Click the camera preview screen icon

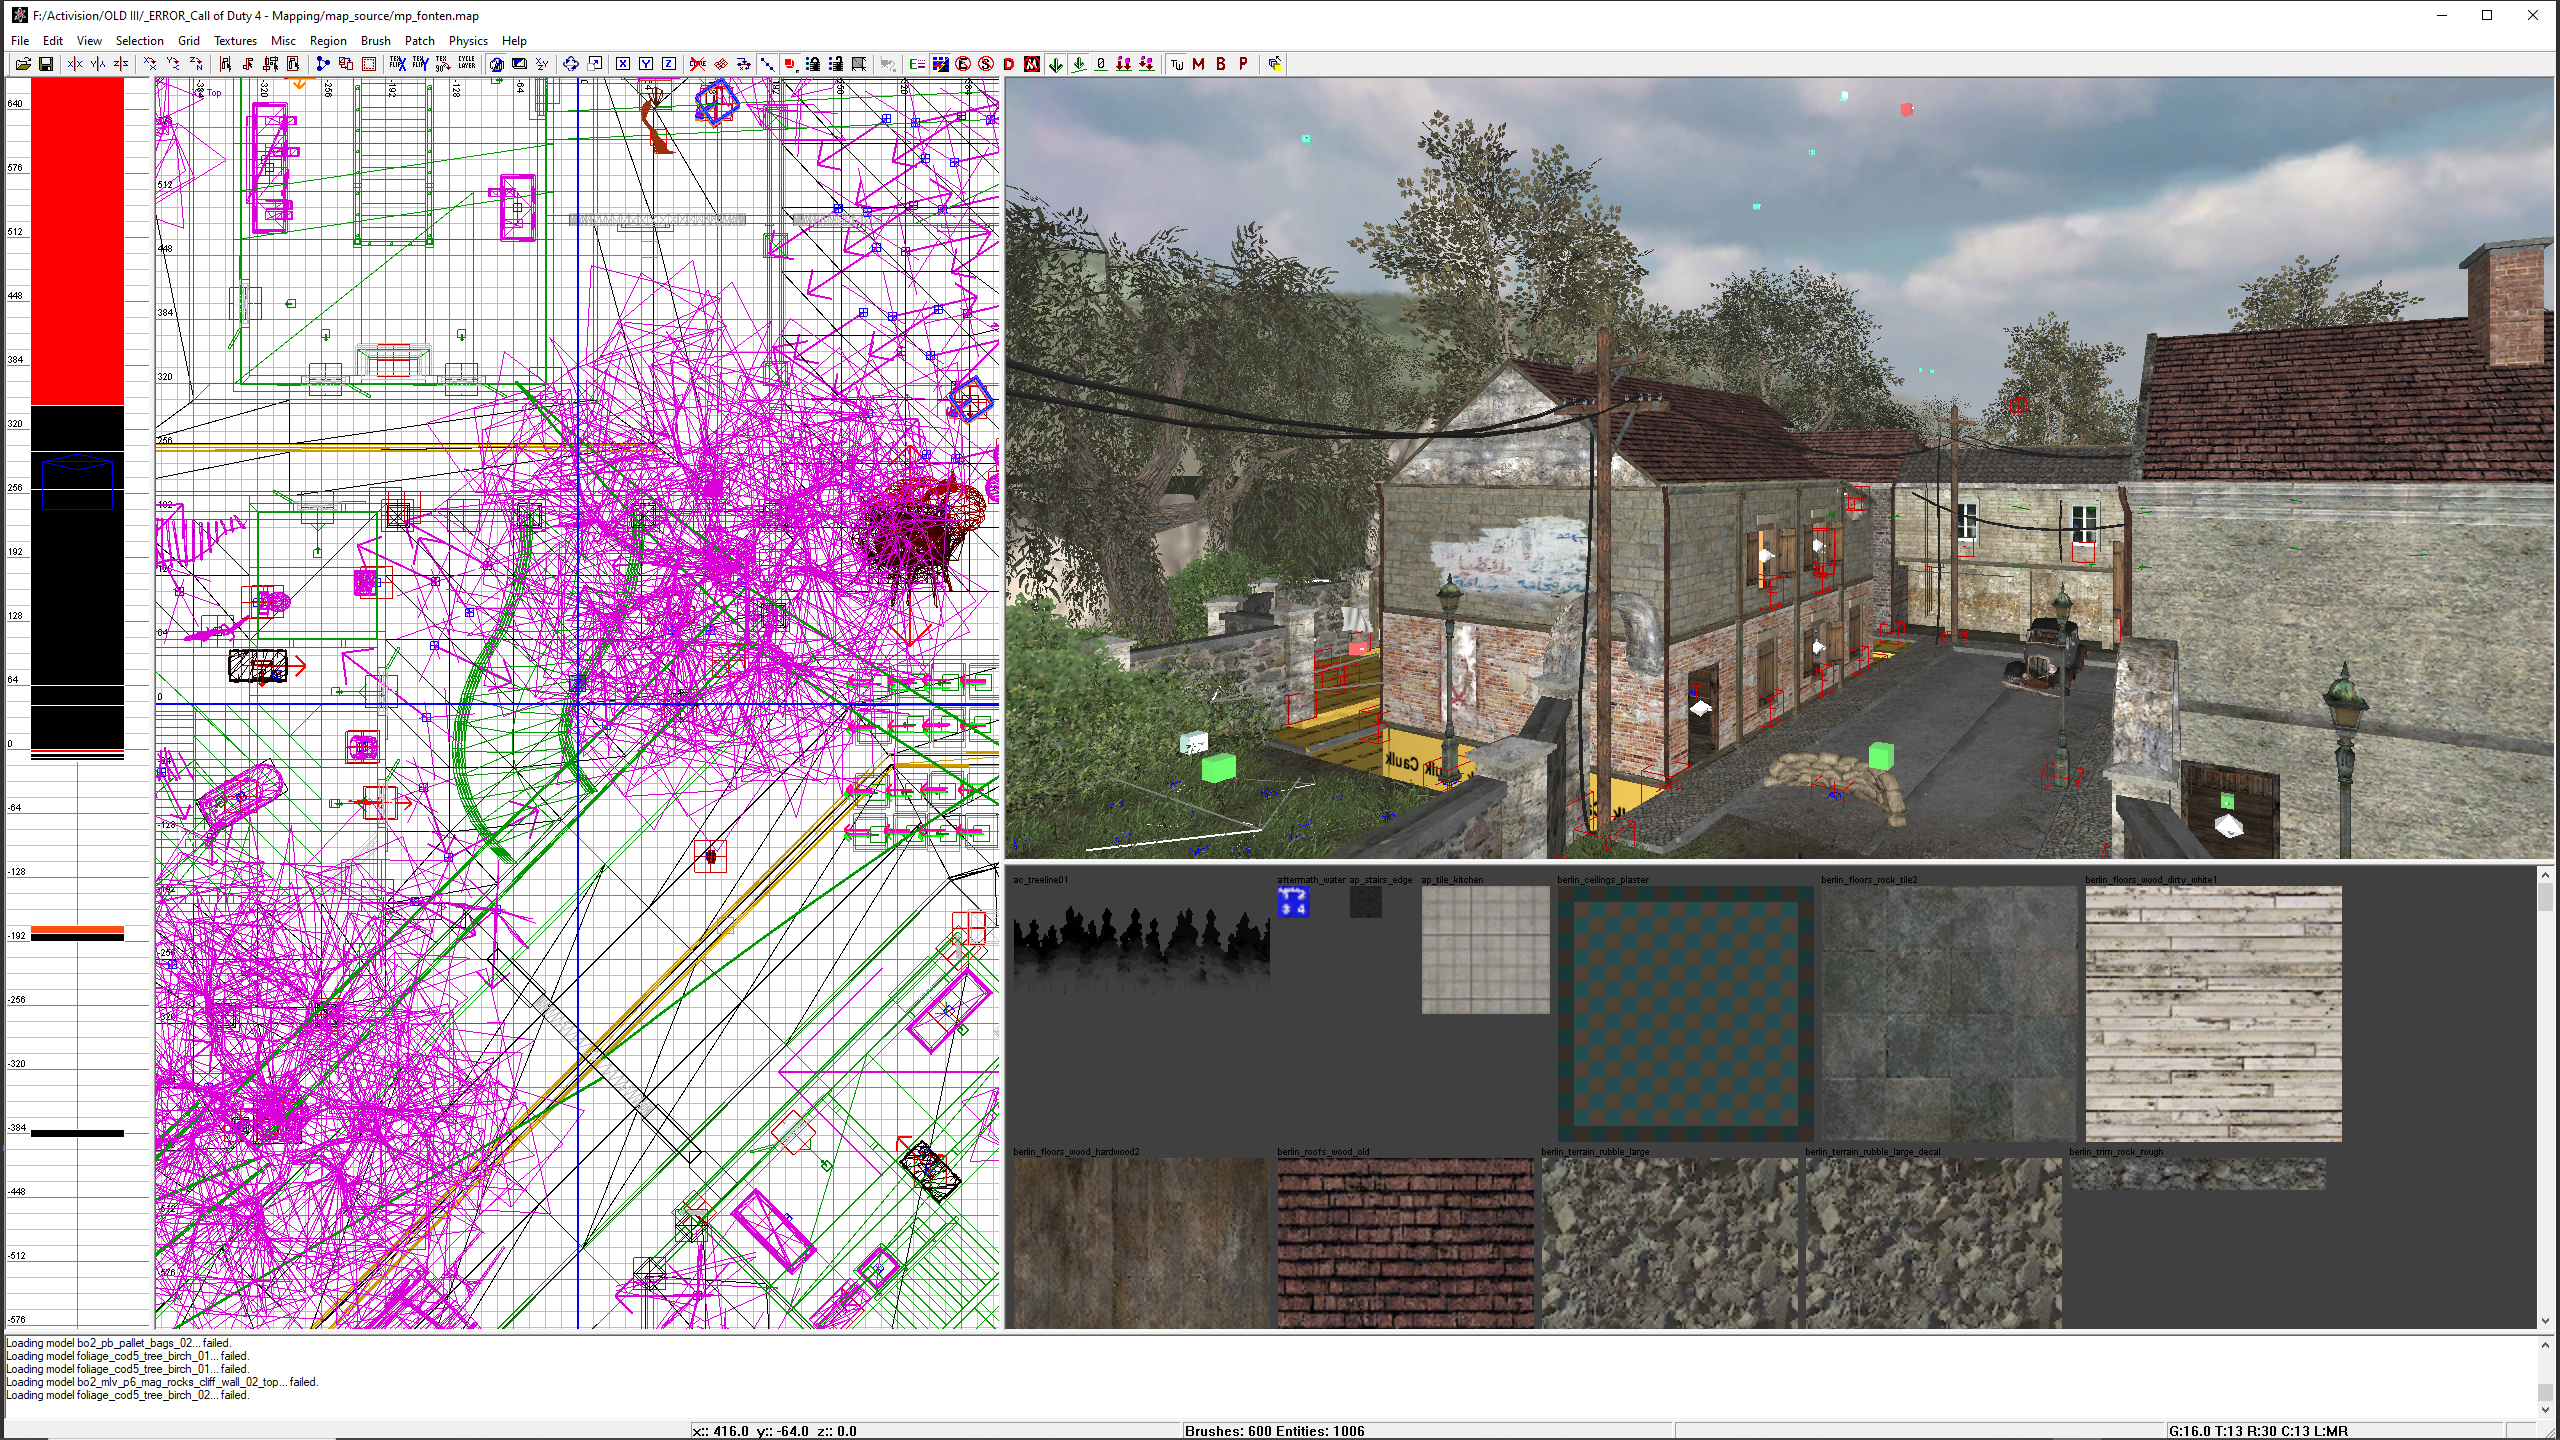point(519,64)
